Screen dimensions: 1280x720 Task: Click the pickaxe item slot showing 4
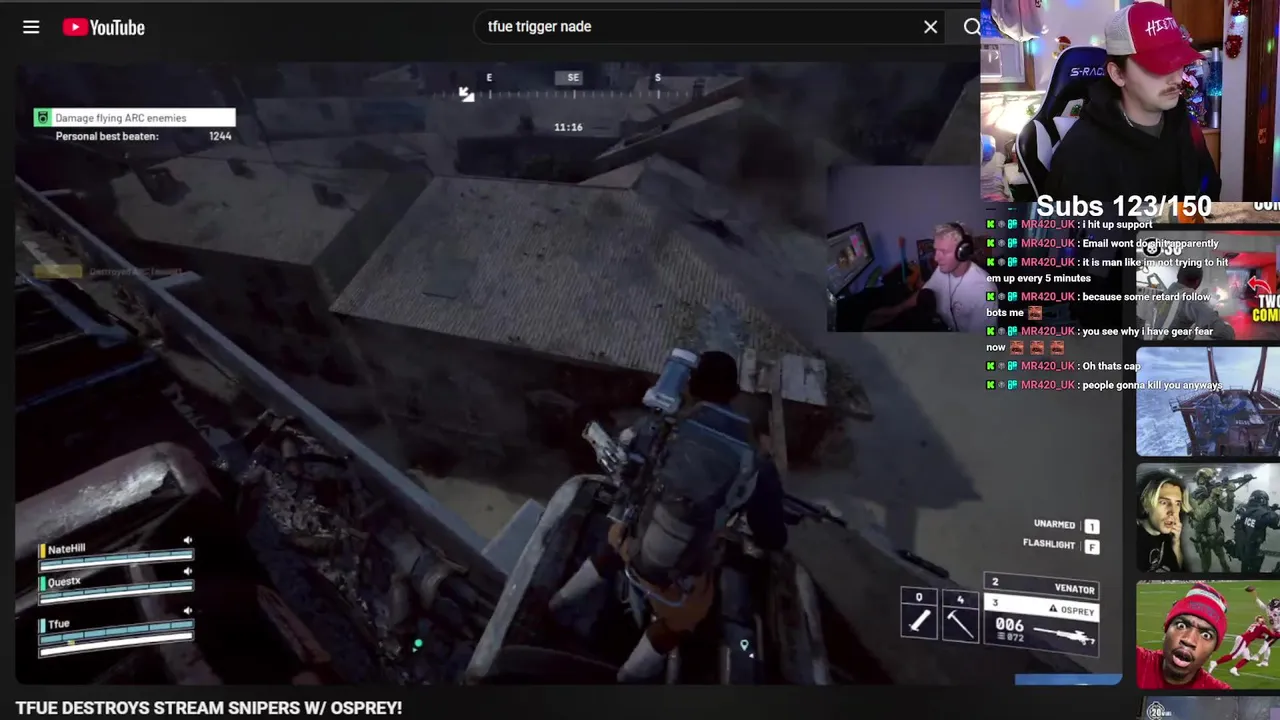(960, 614)
